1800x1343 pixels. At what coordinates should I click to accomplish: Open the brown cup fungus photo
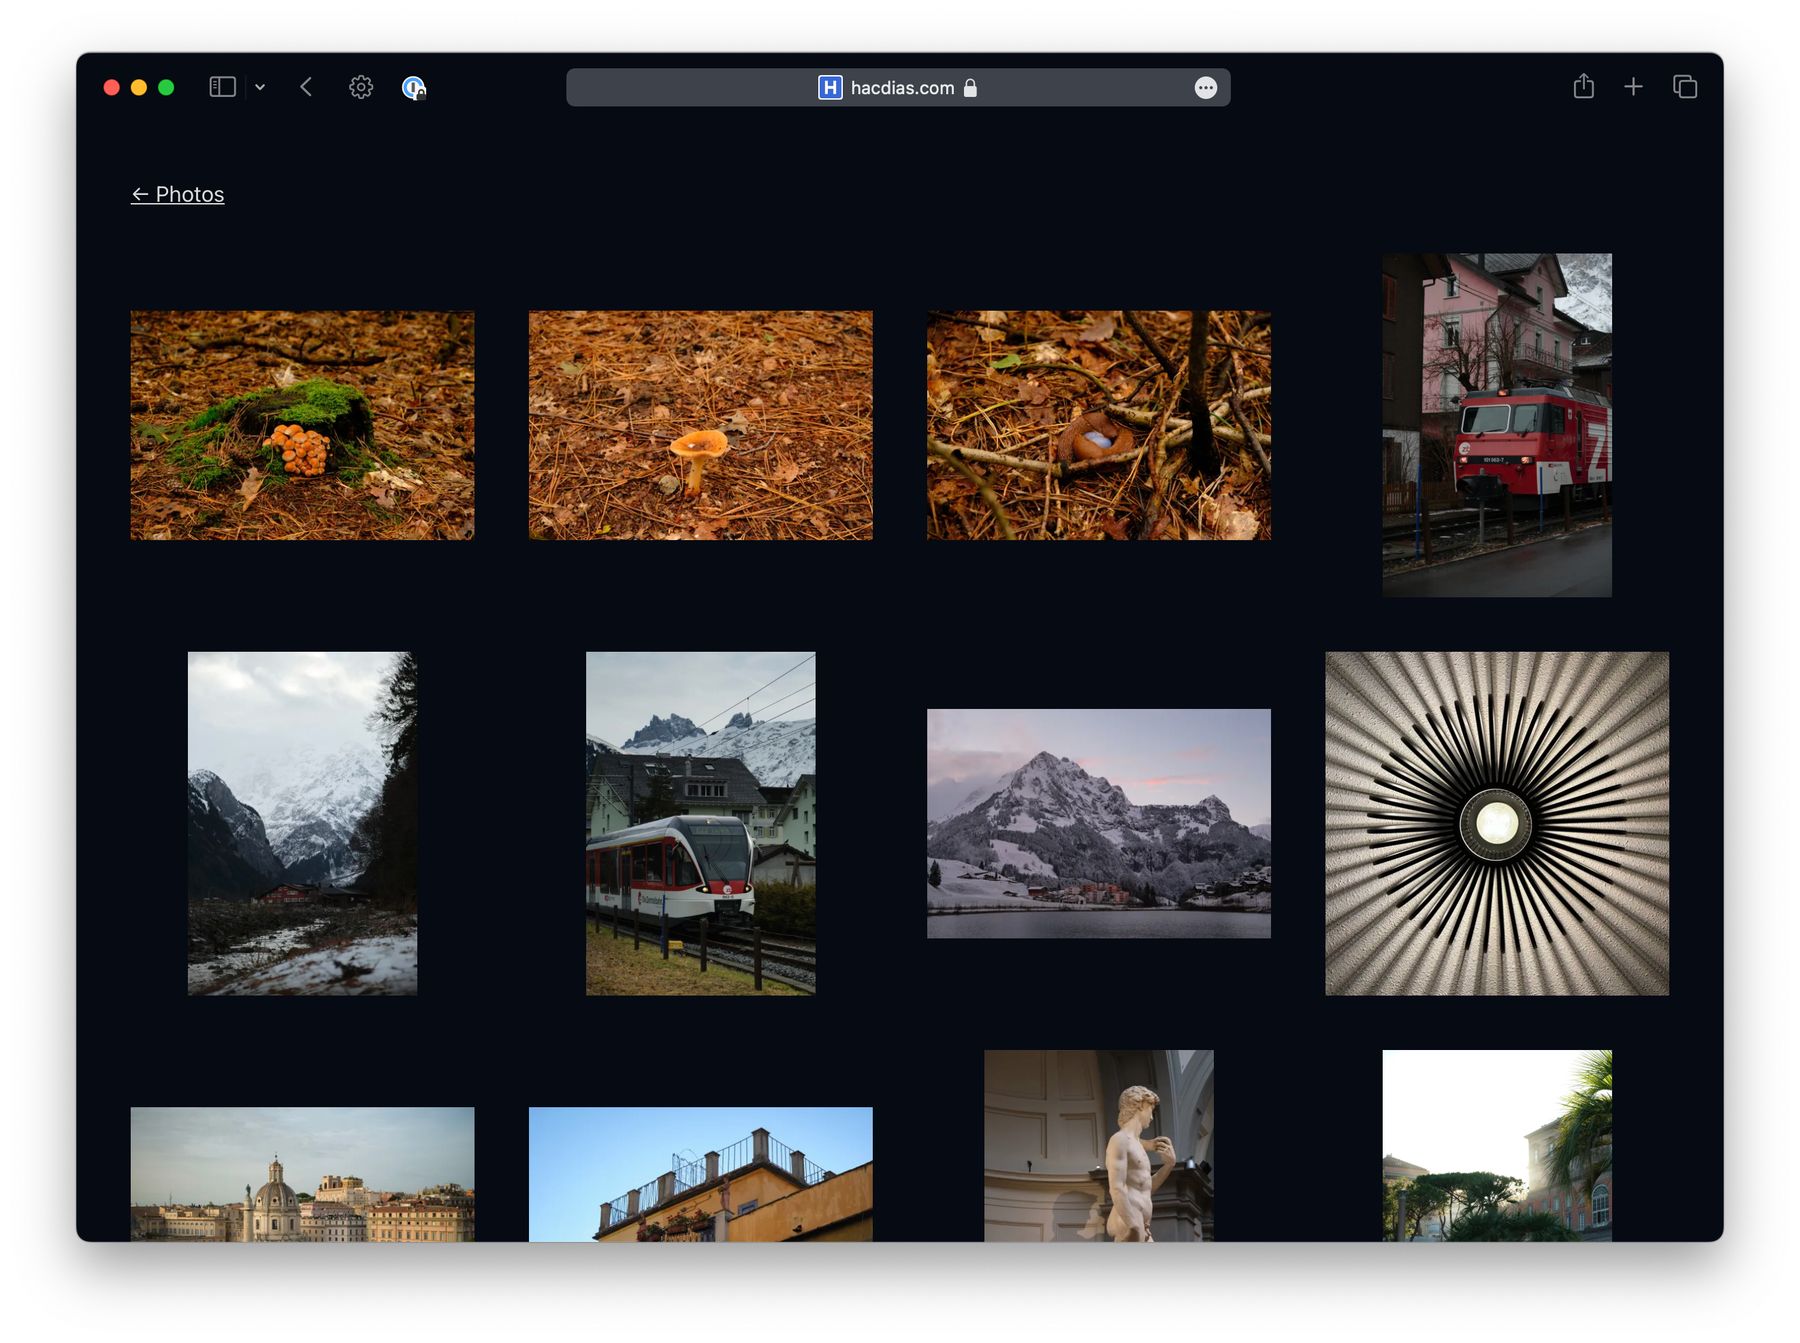pos(1098,425)
